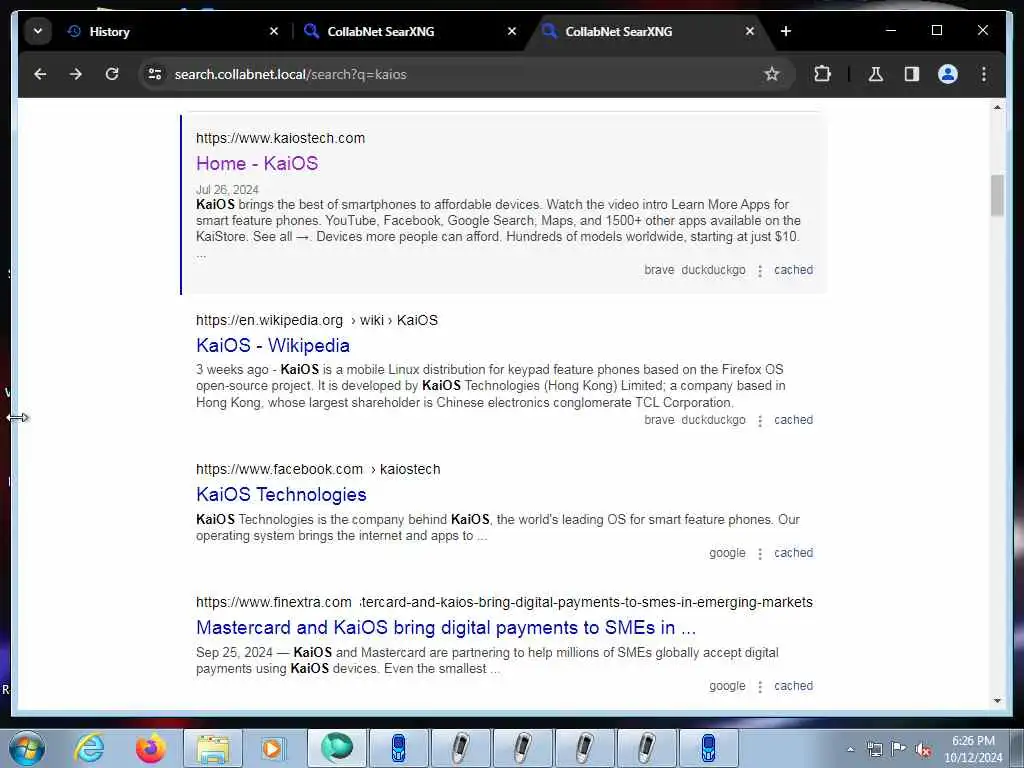Click the browser Back arrow
The height and width of the screenshot is (768, 1024).
coord(40,74)
